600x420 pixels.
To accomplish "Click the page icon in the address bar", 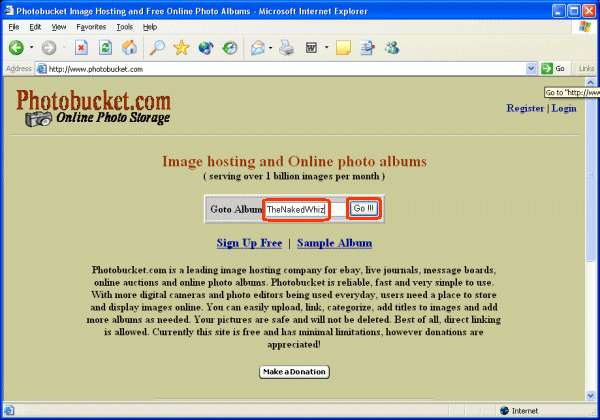I will point(41,69).
